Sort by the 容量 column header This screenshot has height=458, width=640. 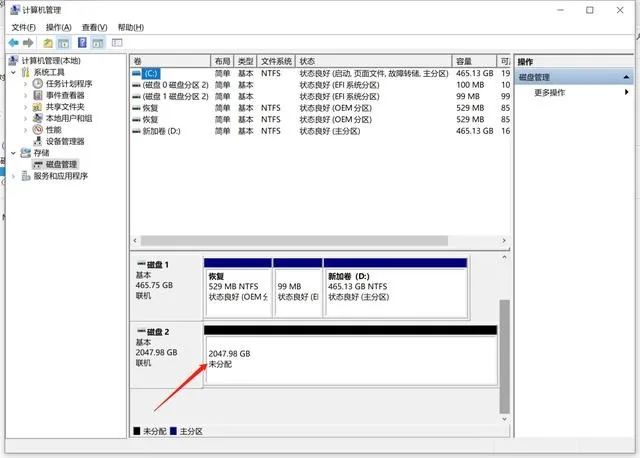475,61
